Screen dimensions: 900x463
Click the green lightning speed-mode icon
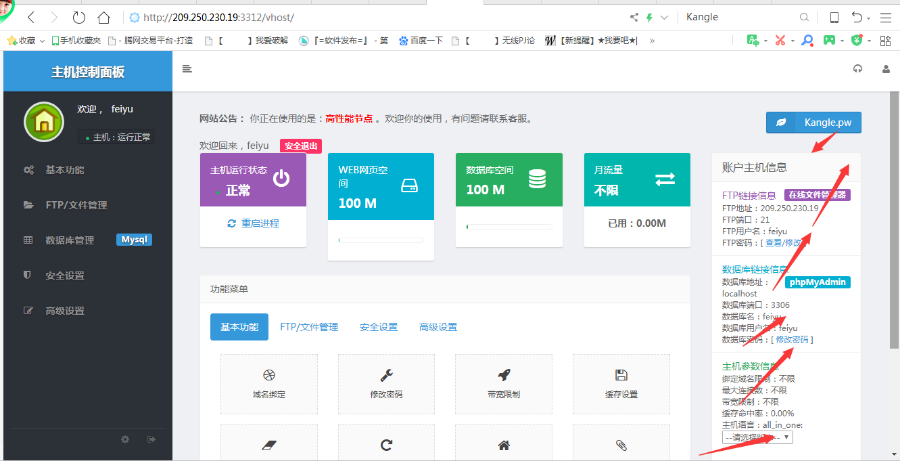(x=649, y=17)
